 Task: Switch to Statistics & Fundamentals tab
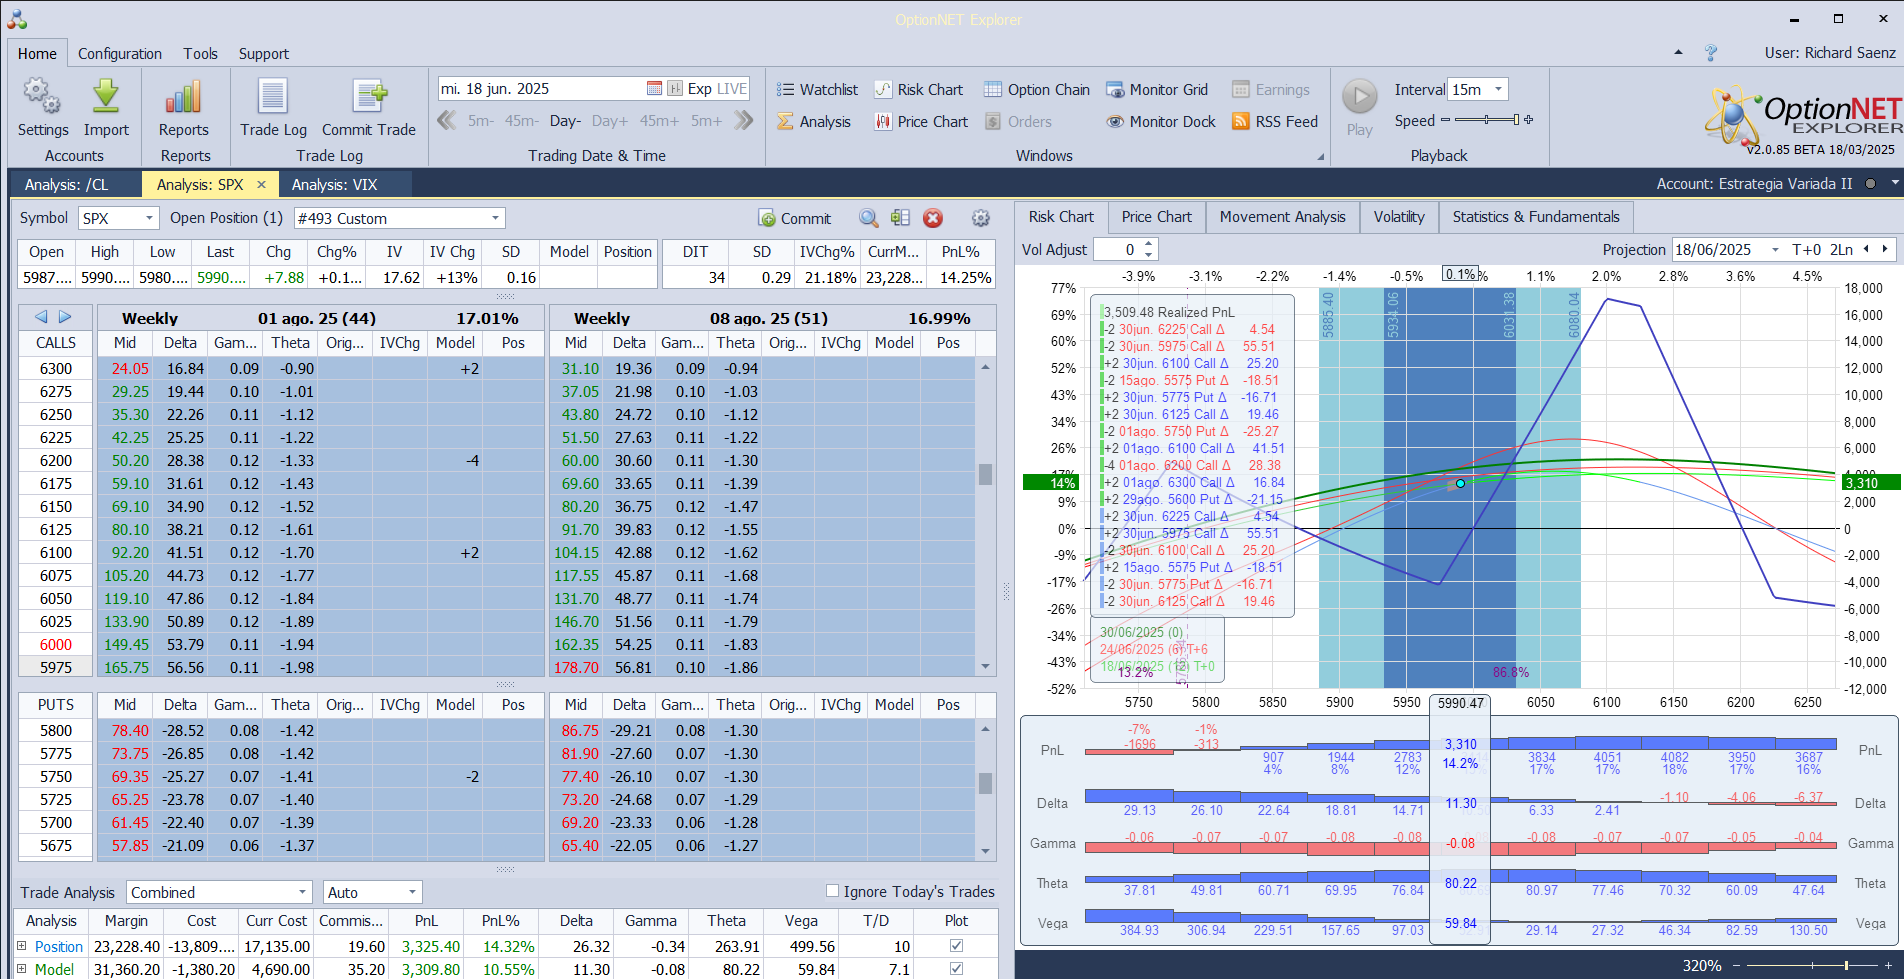[1536, 217]
